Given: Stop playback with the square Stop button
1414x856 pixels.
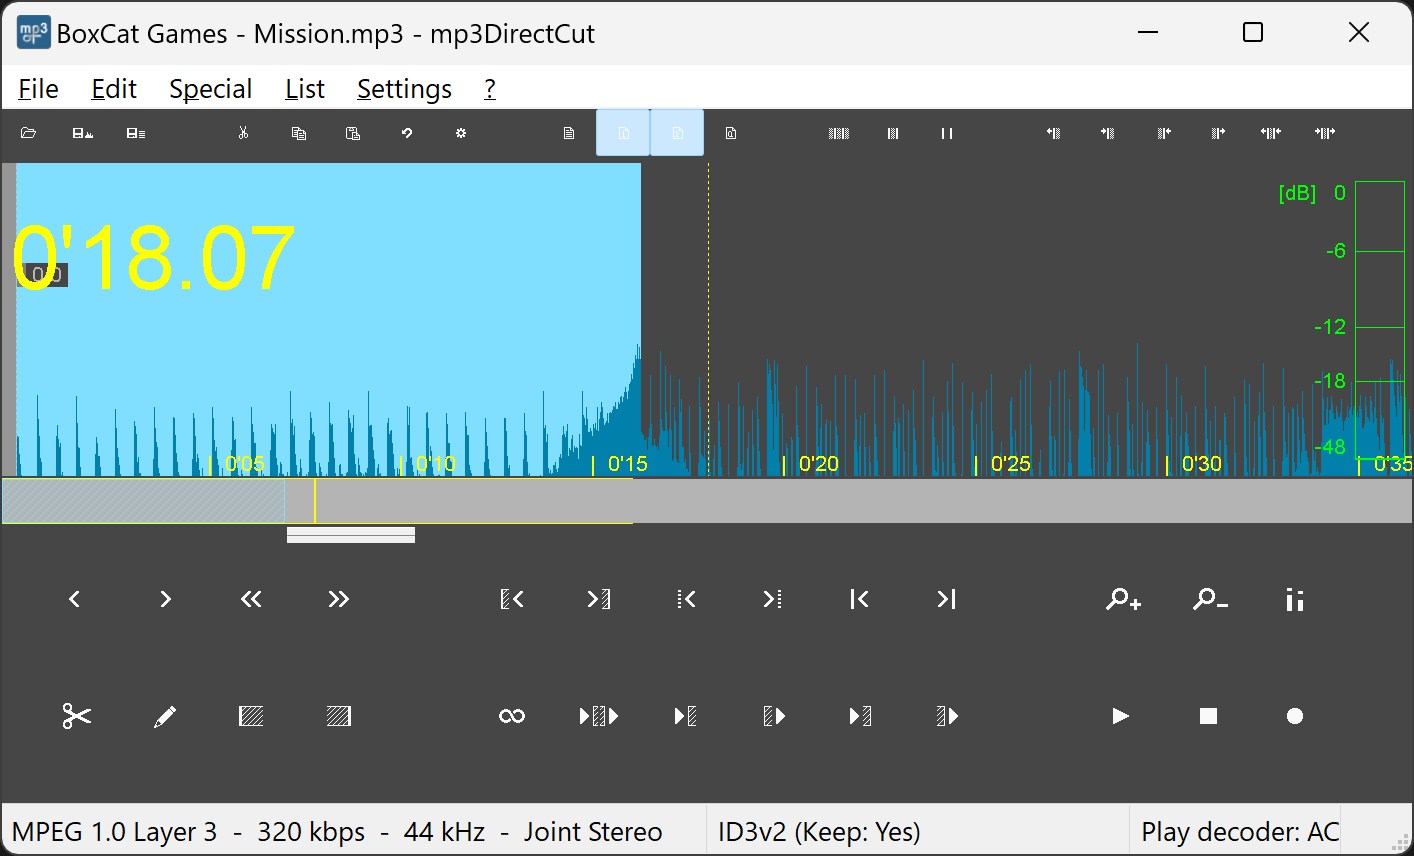Looking at the screenshot, I should tap(1208, 716).
